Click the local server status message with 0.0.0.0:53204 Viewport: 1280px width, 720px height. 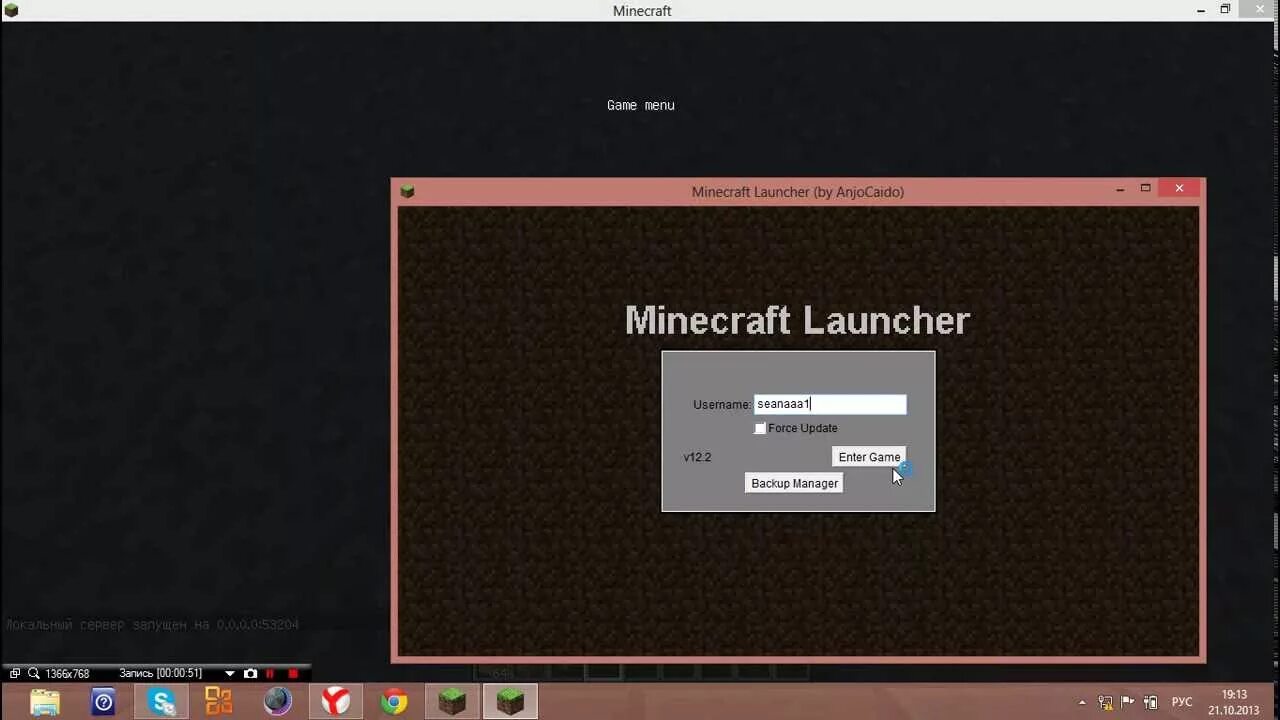tap(152, 625)
